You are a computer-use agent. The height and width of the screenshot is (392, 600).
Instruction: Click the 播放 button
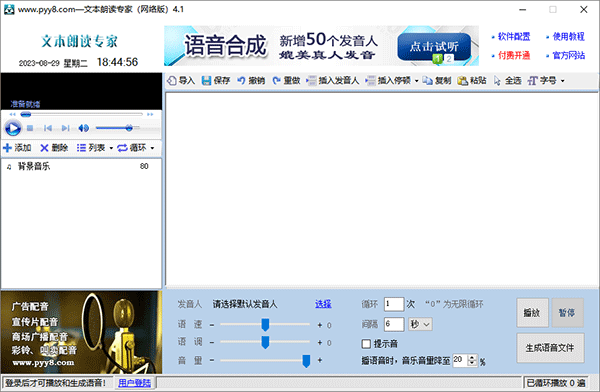click(x=532, y=313)
